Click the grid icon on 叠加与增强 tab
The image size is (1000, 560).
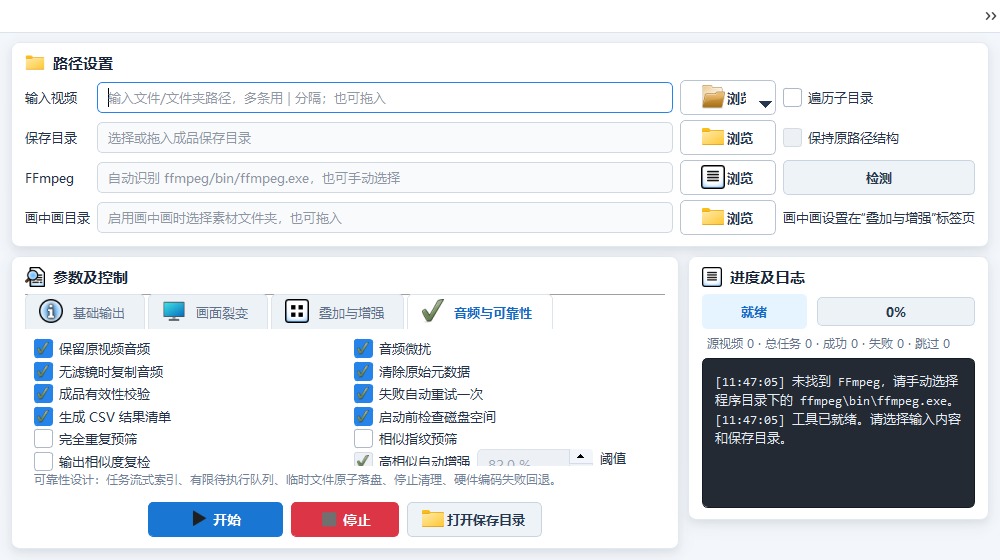pos(297,312)
